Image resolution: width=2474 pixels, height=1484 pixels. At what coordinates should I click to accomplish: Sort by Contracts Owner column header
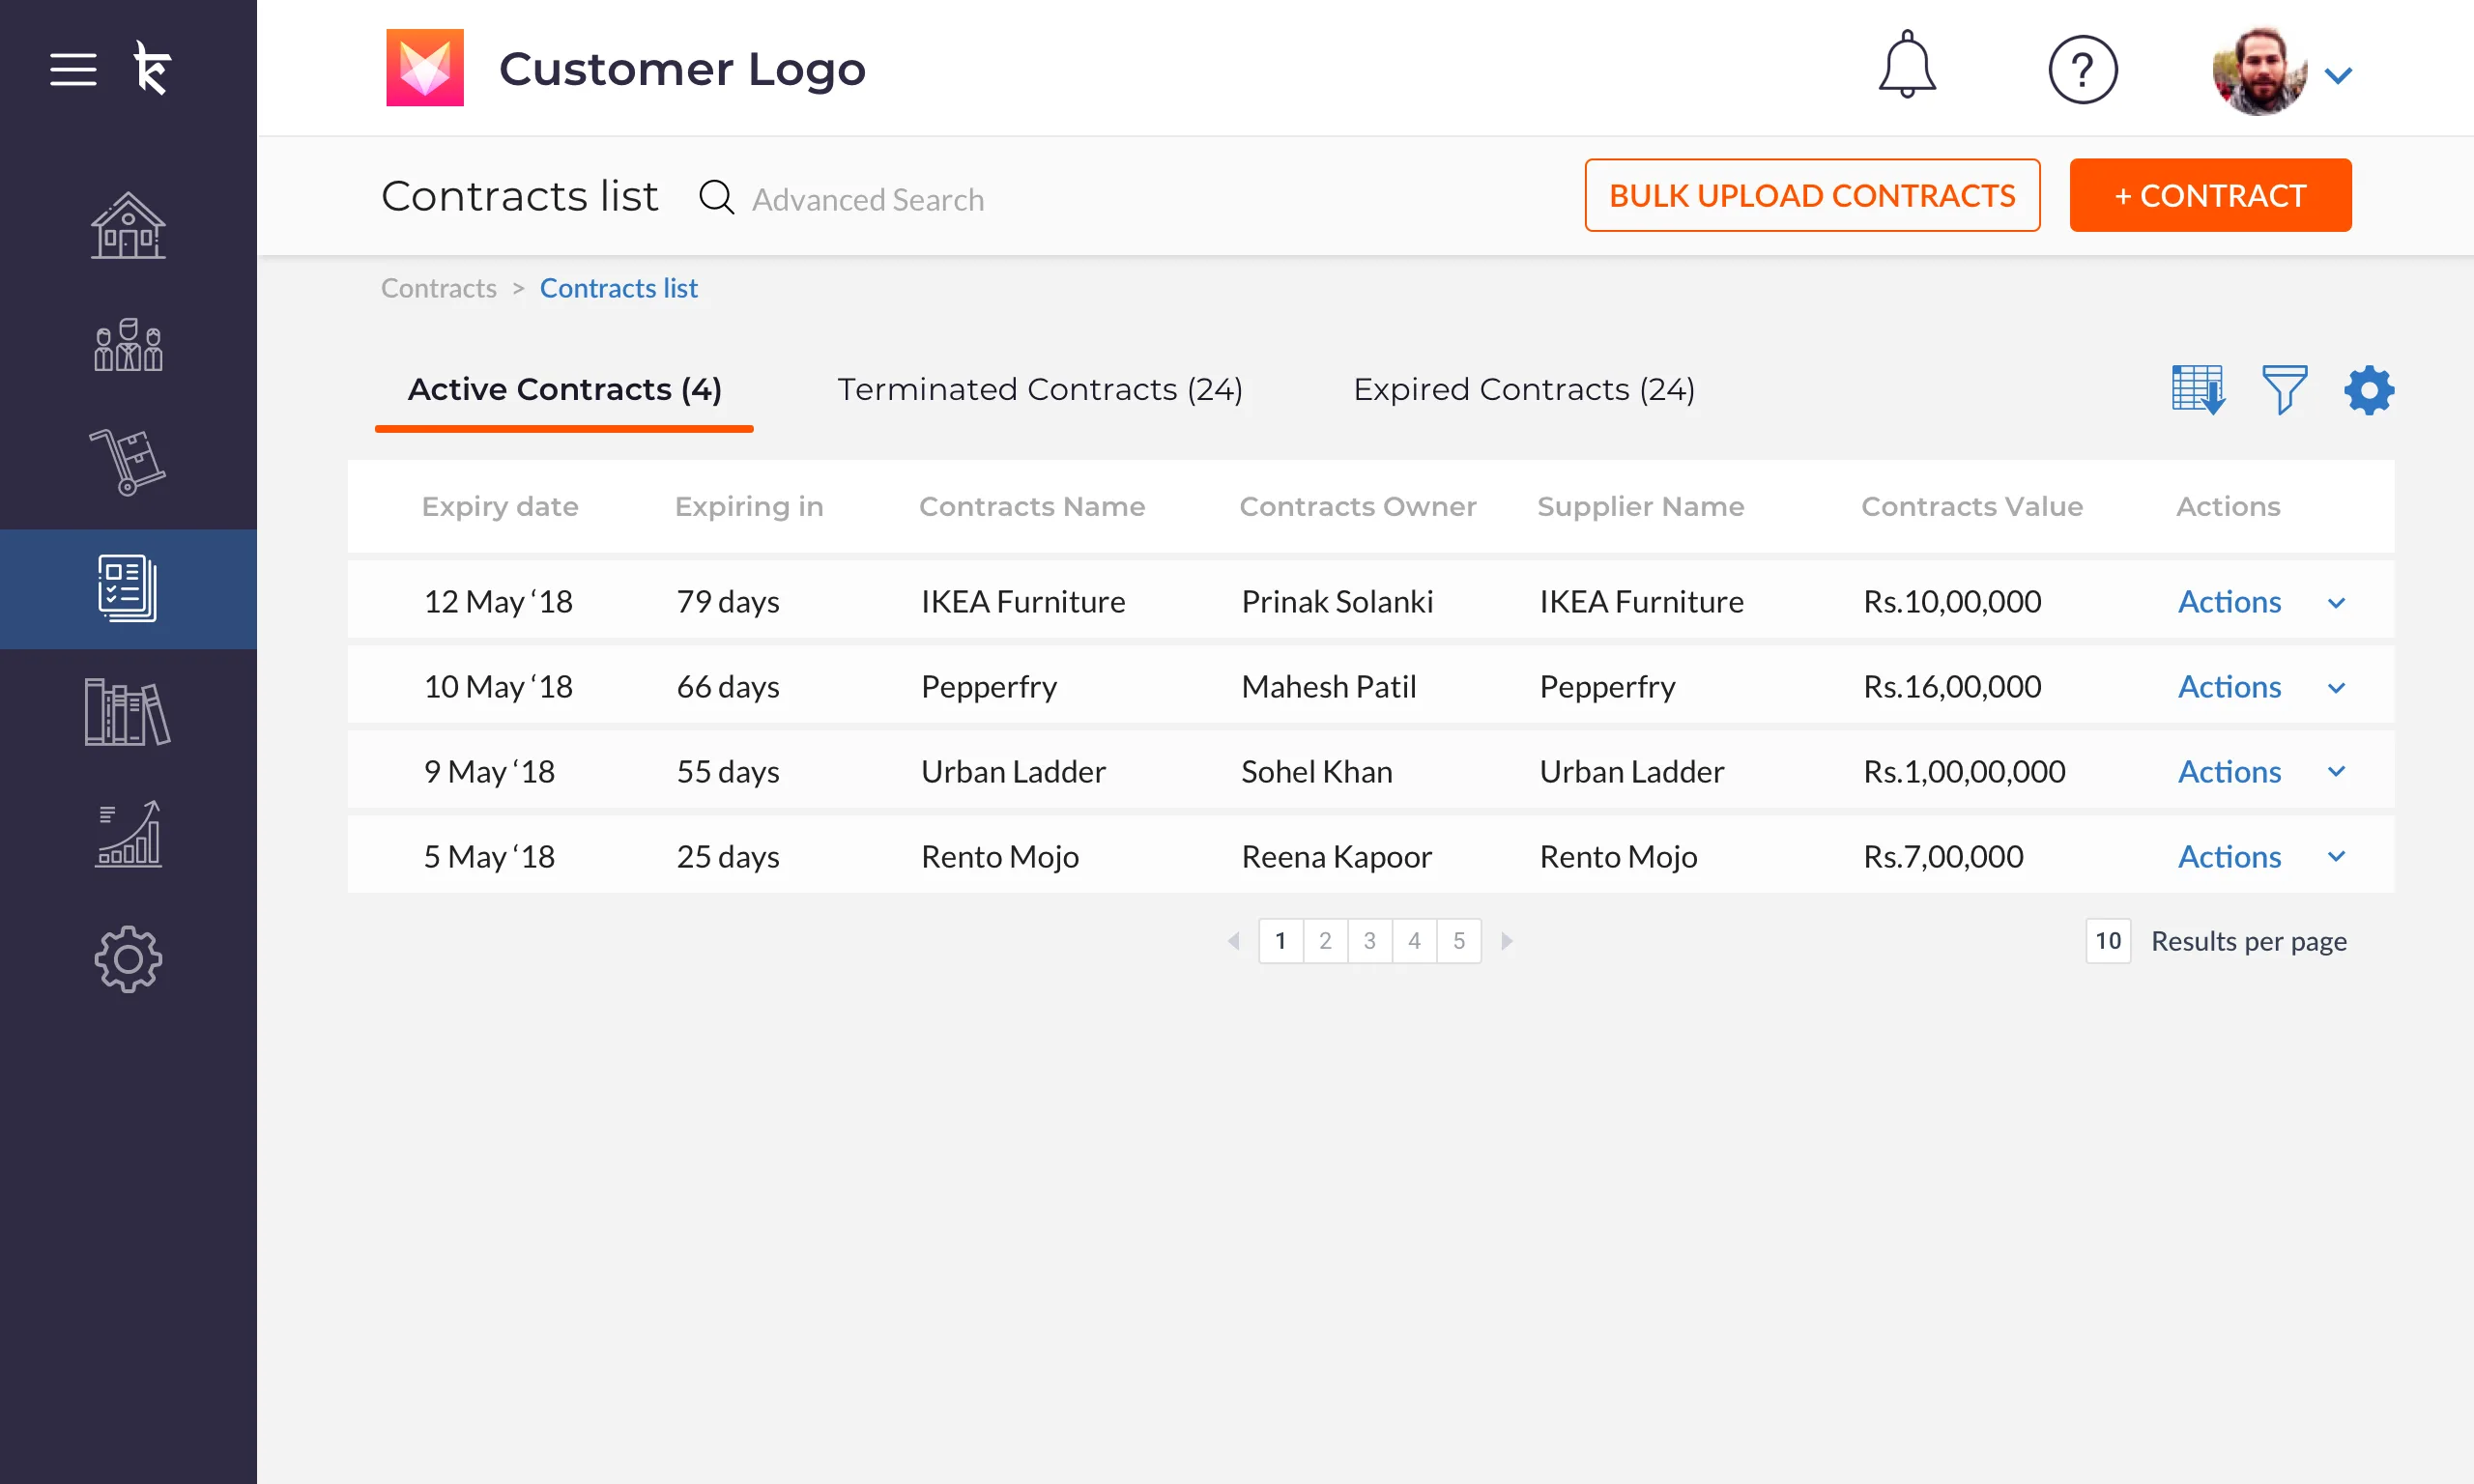(x=1358, y=507)
